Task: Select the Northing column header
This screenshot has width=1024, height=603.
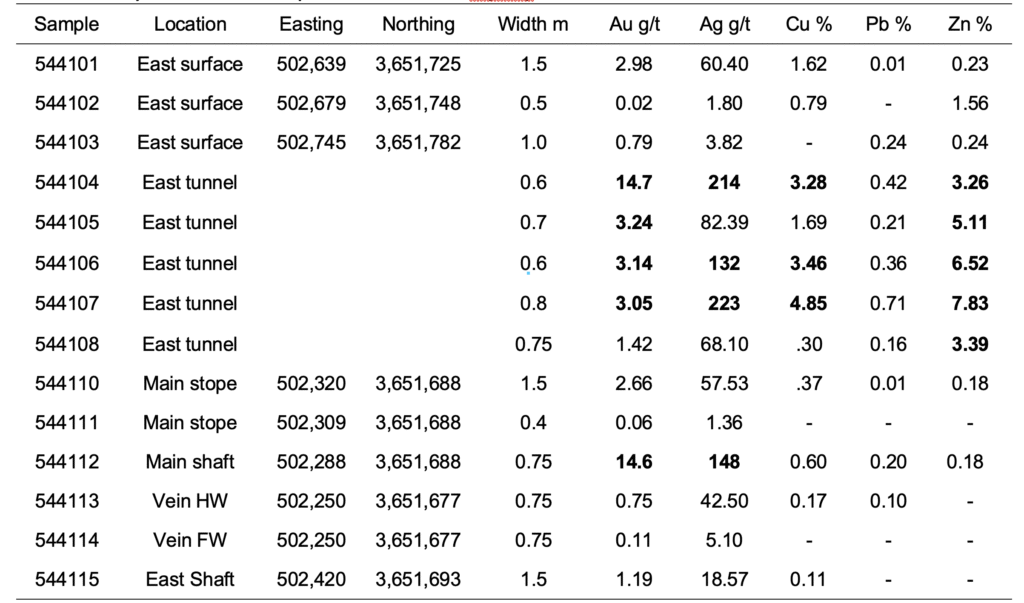Action: [418, 24]
